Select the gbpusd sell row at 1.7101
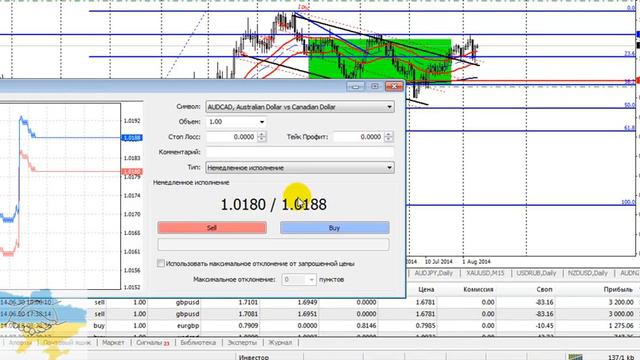 320,302
